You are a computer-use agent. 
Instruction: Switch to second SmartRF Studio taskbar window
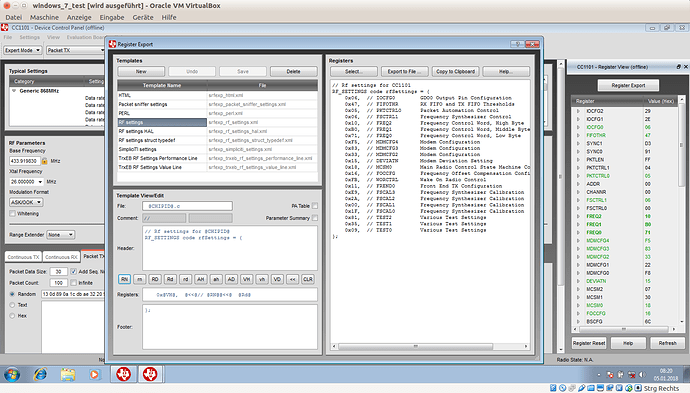click(x=150, y=374)
